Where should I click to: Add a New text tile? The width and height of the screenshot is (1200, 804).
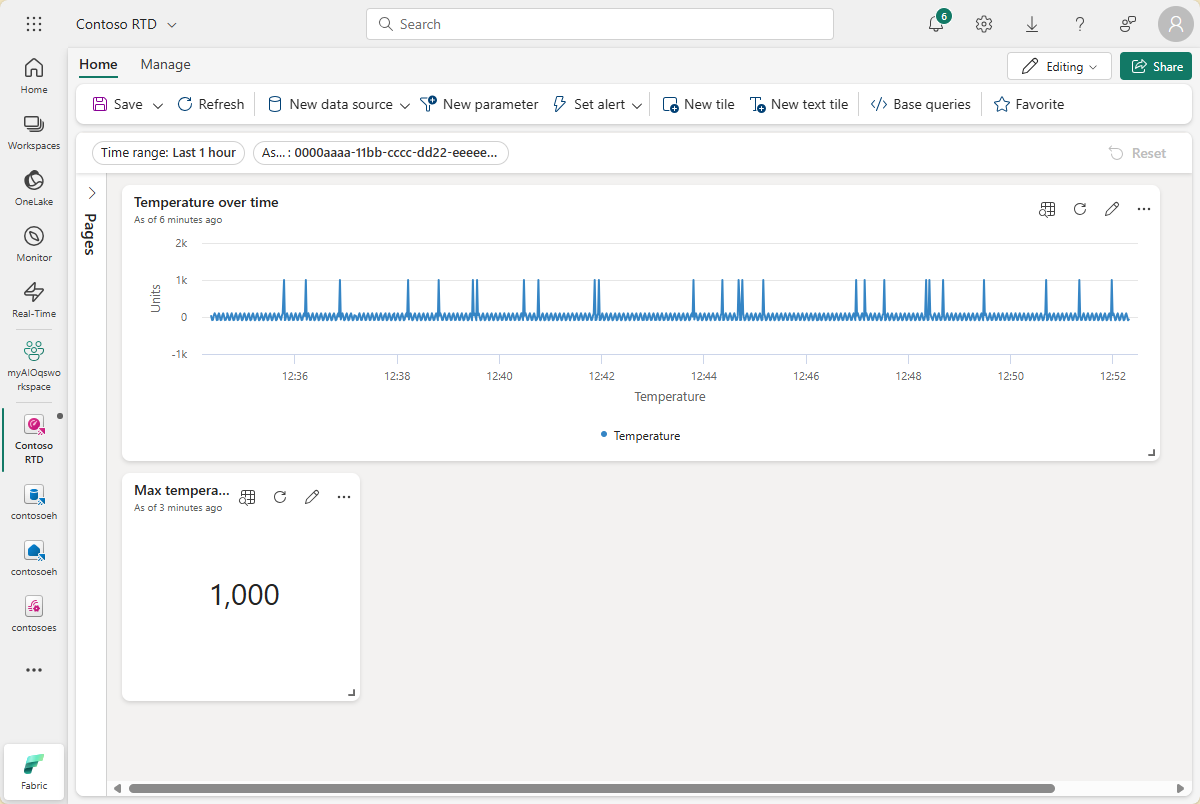point(799,103)
